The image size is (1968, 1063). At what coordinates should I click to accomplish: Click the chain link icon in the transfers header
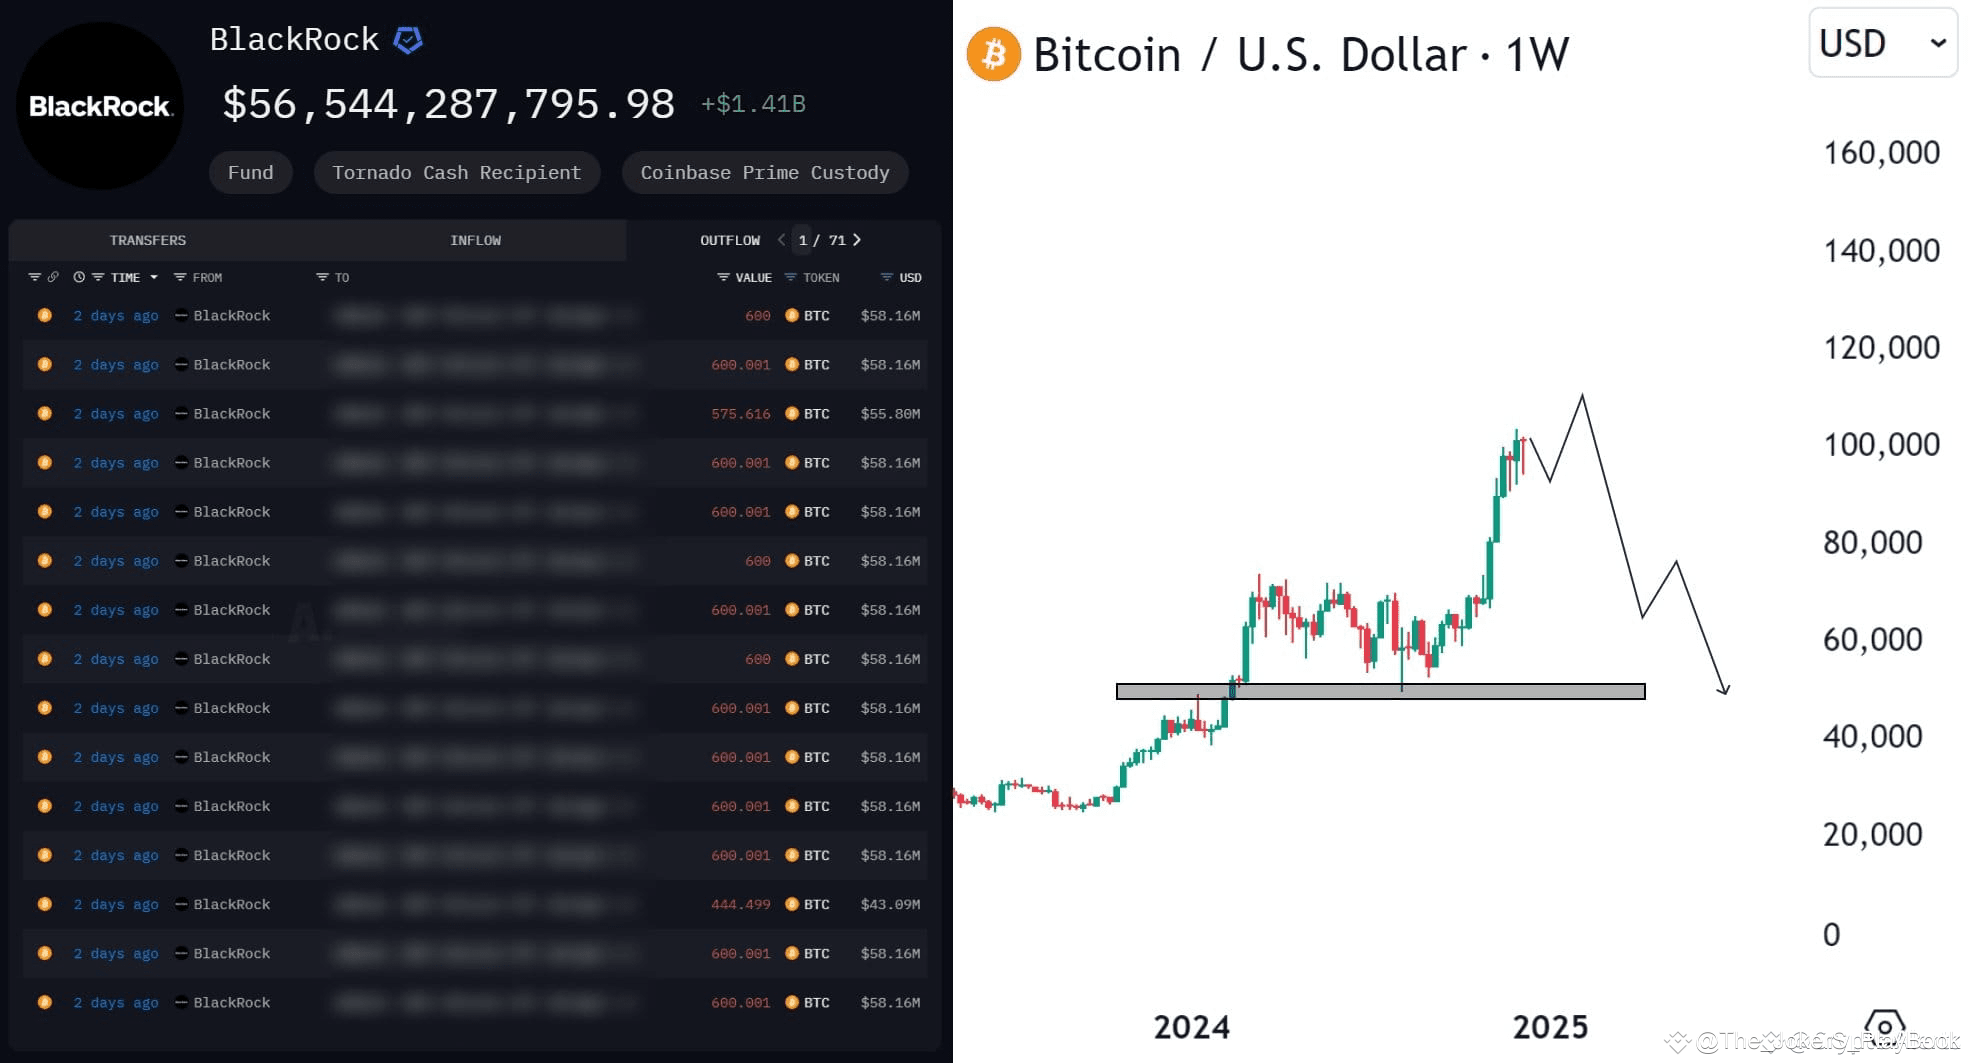point(52,277)
